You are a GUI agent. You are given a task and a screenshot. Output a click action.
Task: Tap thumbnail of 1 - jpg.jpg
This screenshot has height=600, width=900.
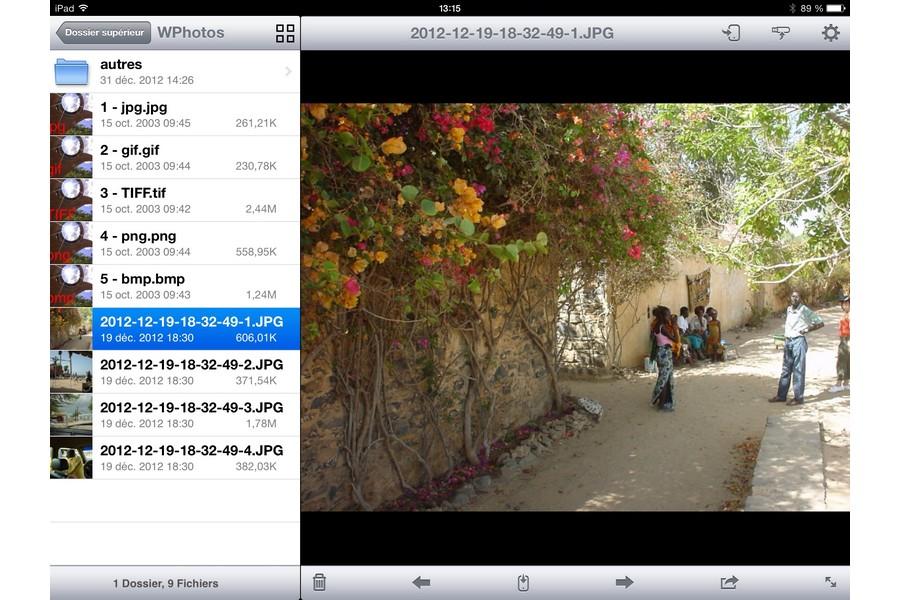pyautogui.click(x=71, y=114)
